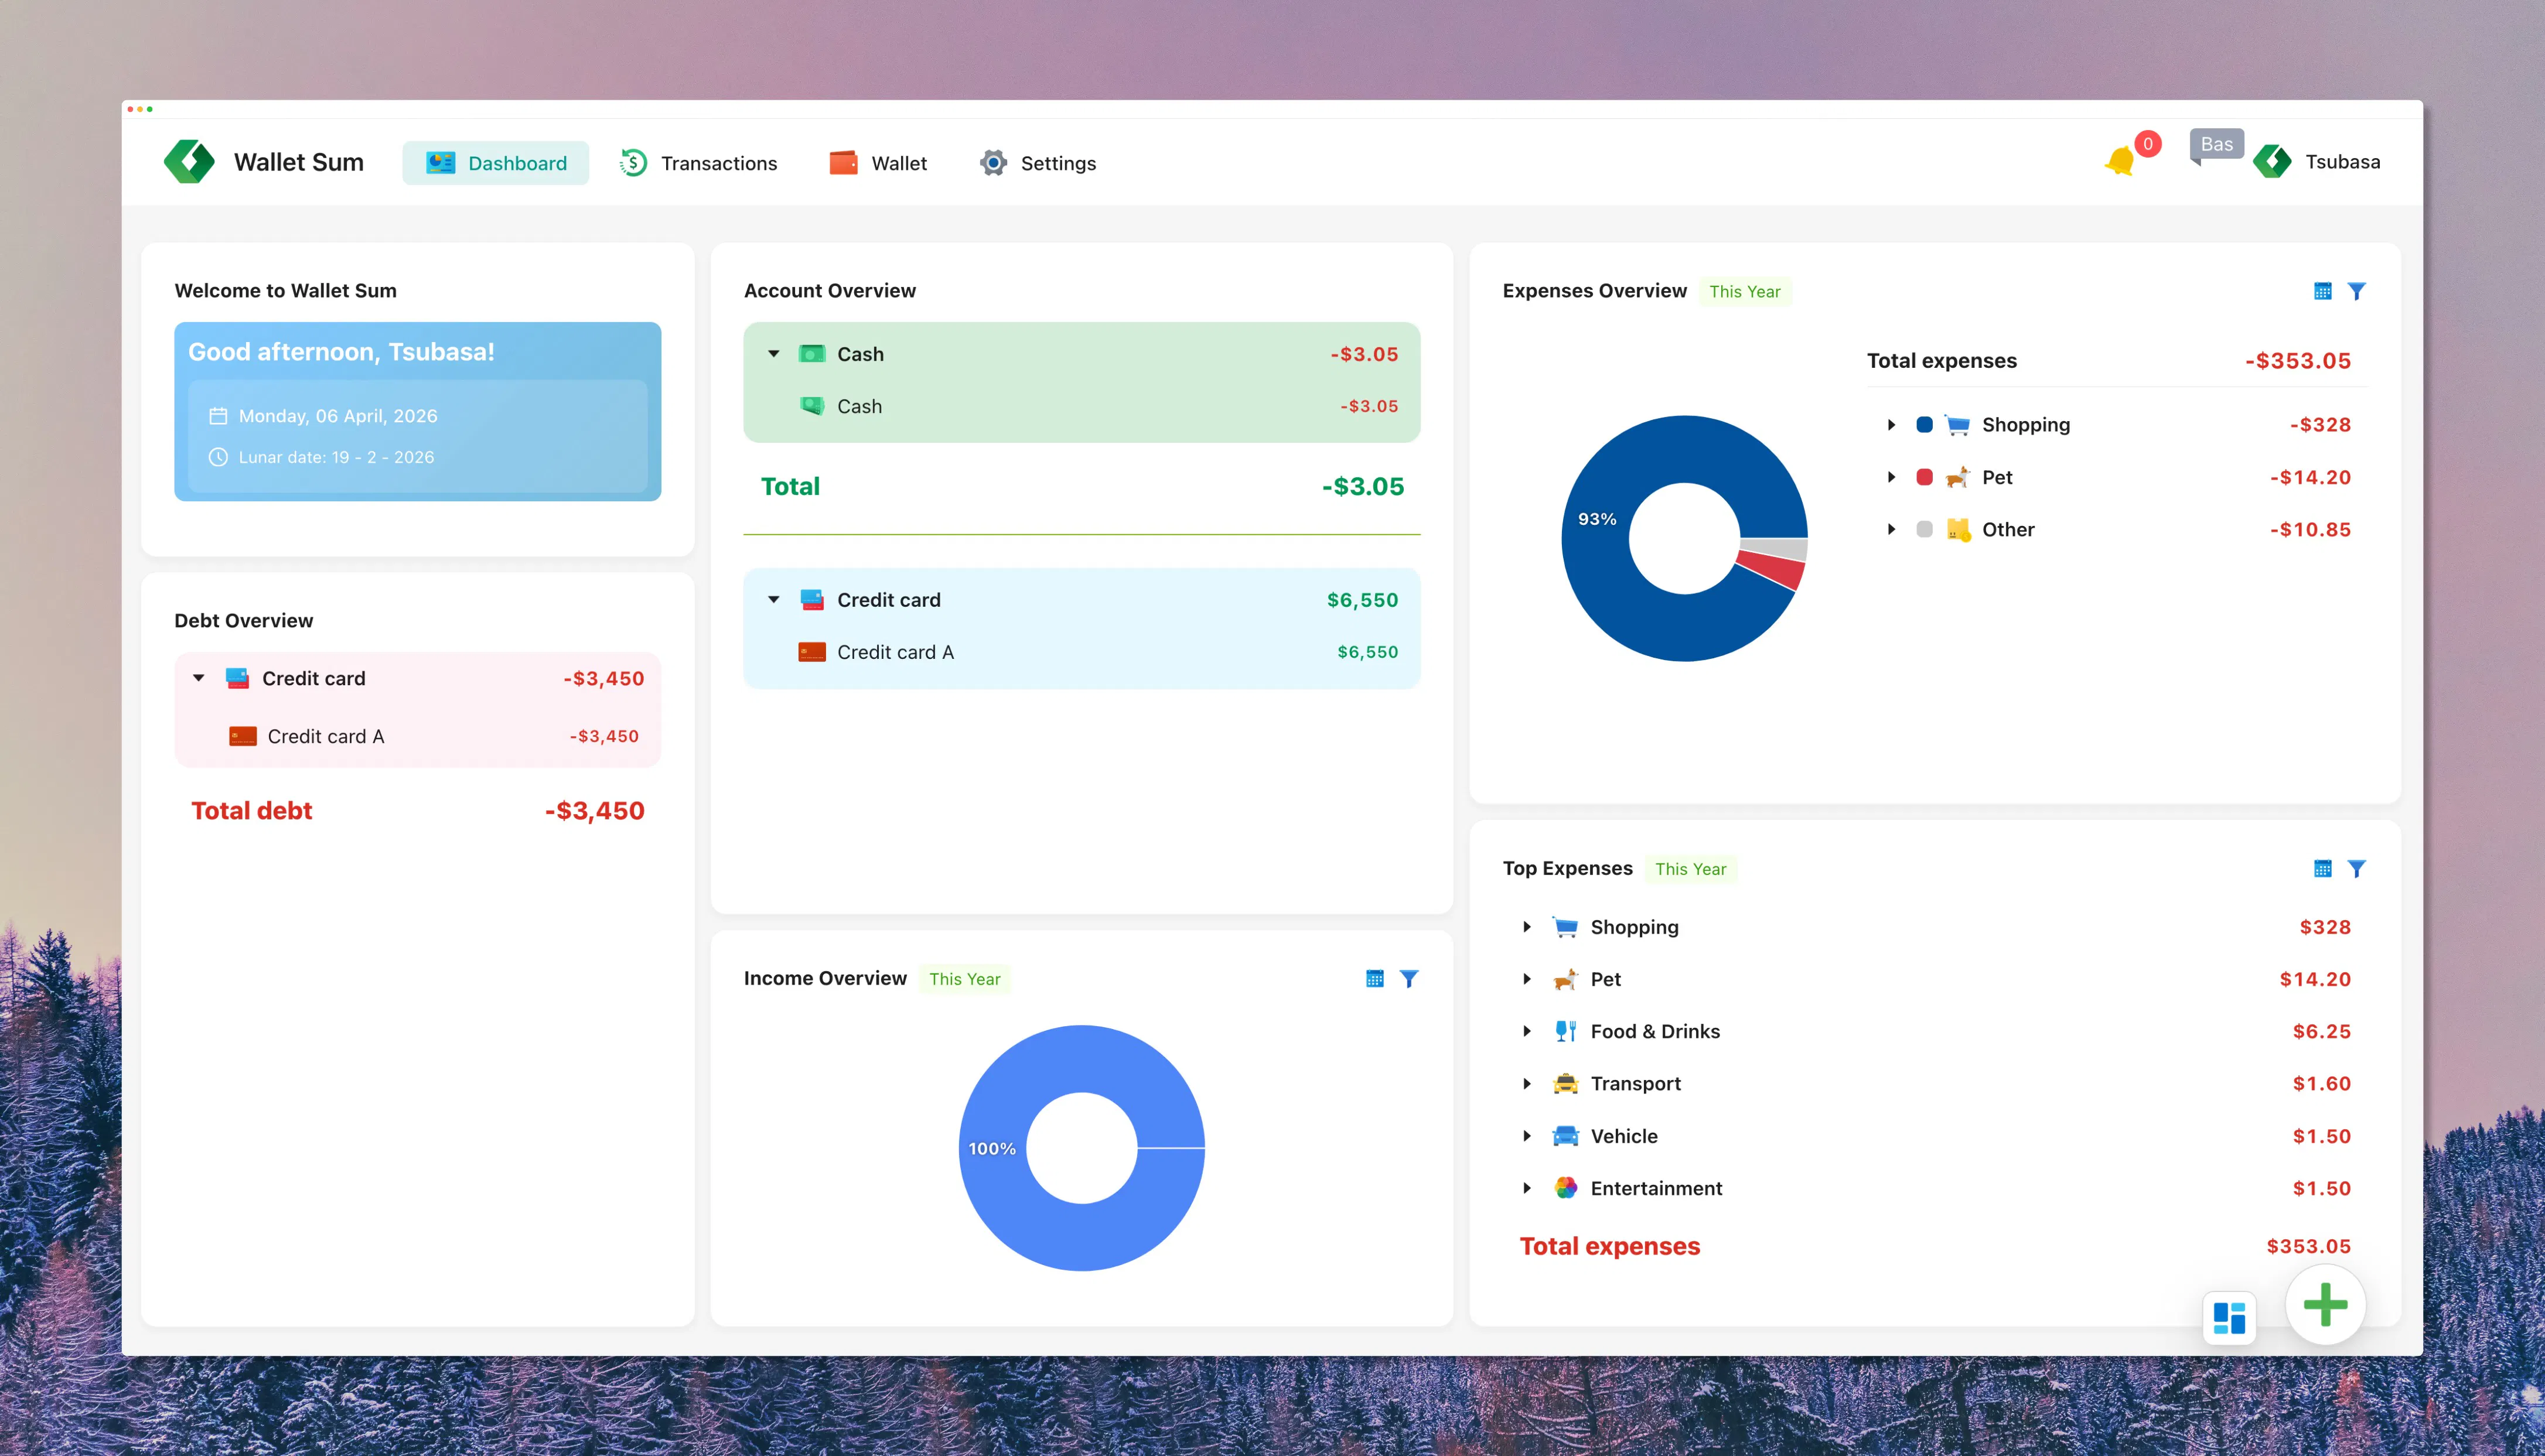Click the Wallet Sum logo icon

(x=189, y=162)
